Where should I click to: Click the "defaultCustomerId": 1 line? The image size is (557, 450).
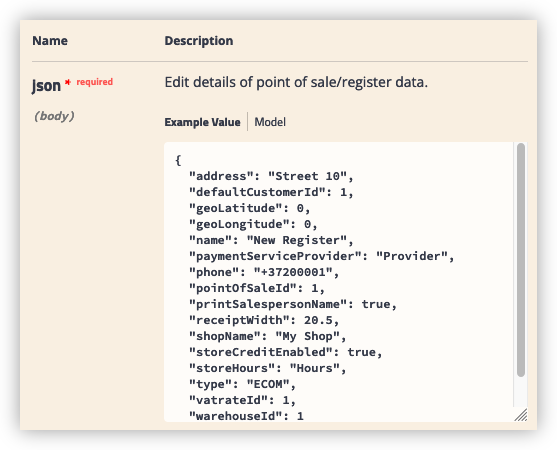[x=271, y=192]
